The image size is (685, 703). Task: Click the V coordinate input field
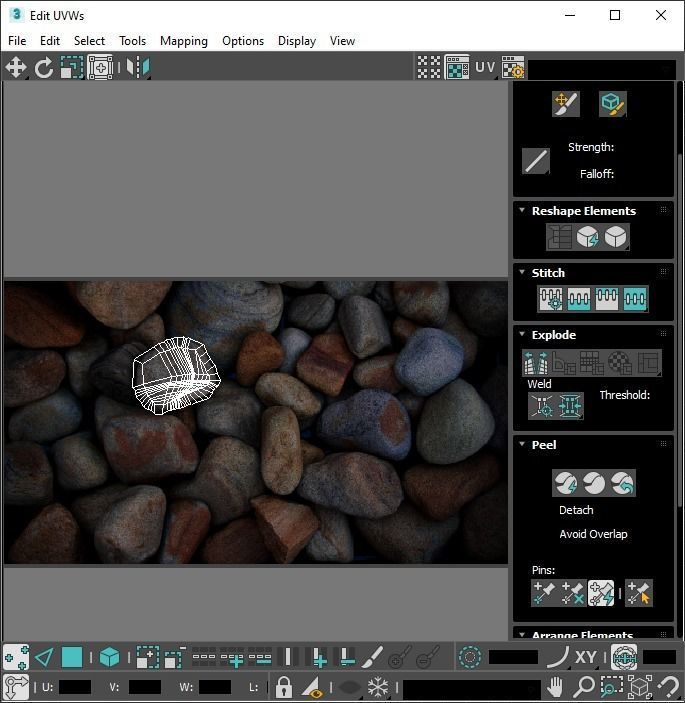(x=144, y=687)
